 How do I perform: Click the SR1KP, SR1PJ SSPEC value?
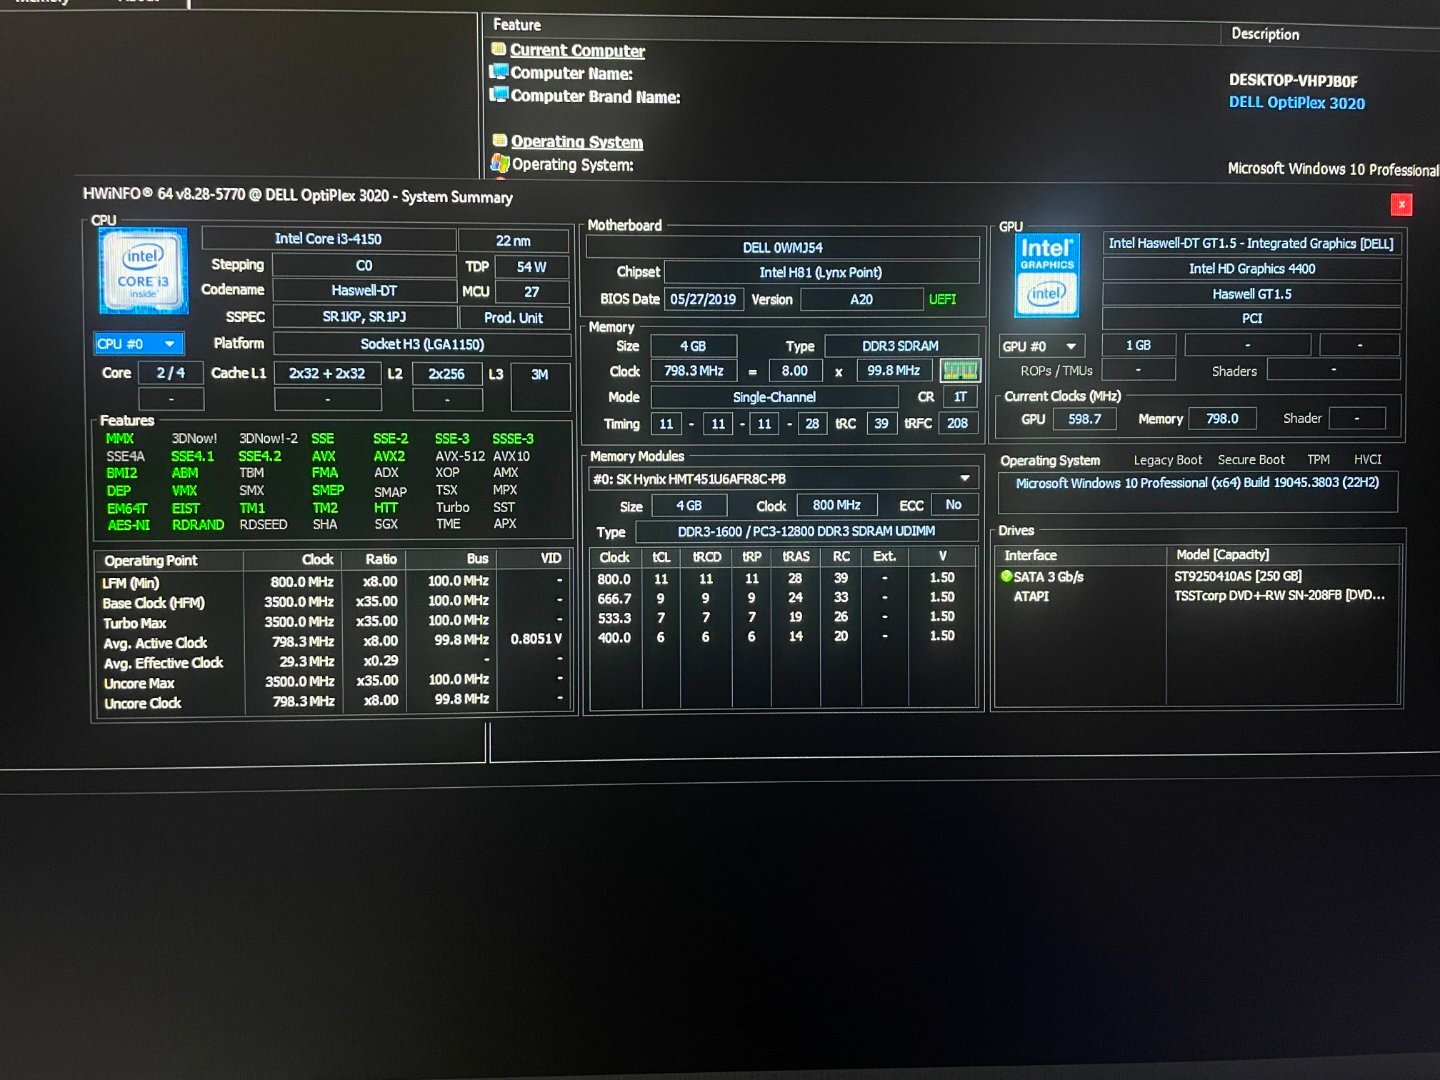tap(364, 317)
